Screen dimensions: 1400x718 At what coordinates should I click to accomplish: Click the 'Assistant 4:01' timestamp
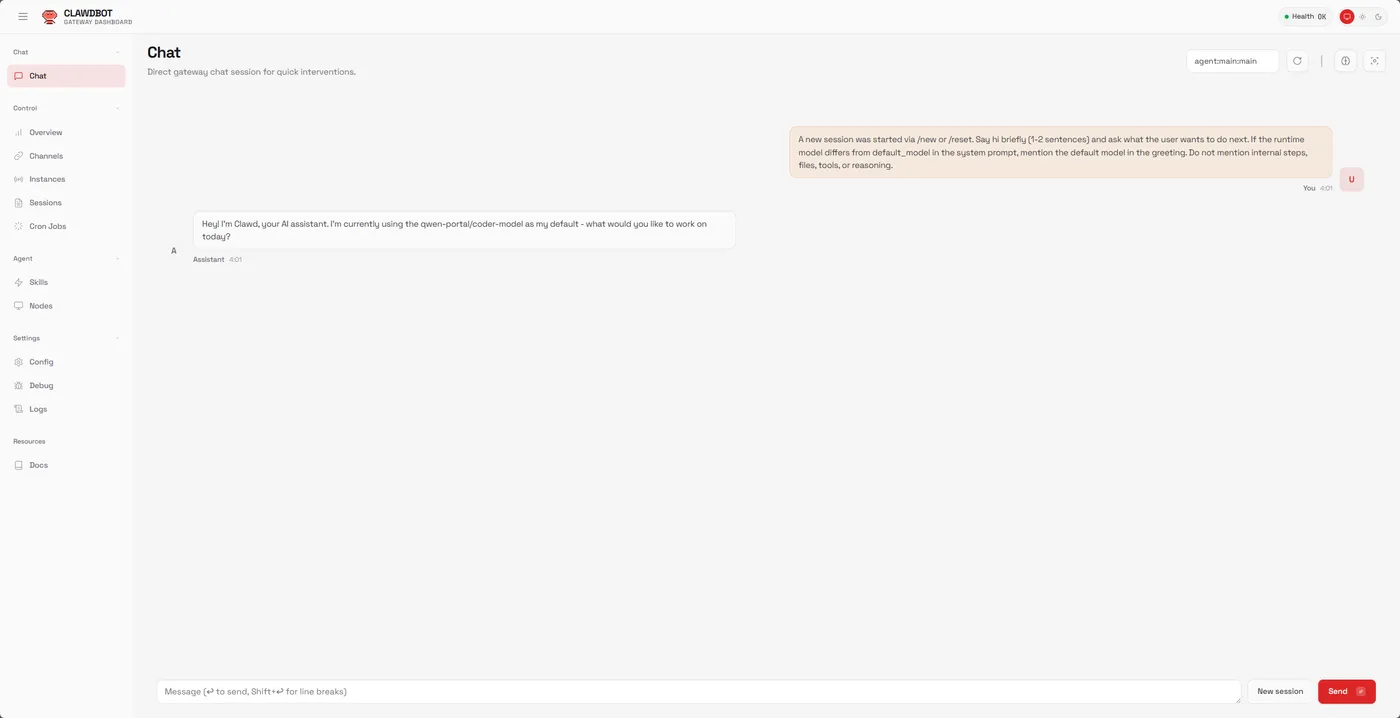[x=217, y=259]
